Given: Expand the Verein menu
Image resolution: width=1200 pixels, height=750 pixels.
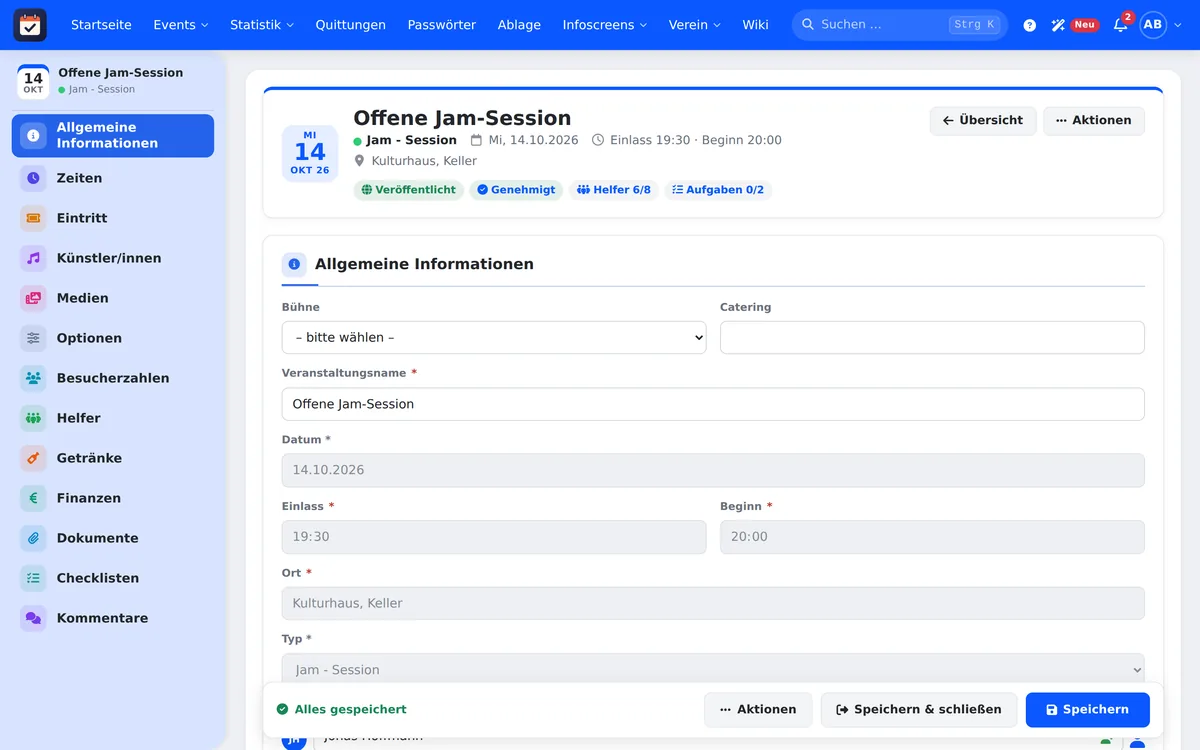Looking at the screenshot, I should tap(695, 25).
